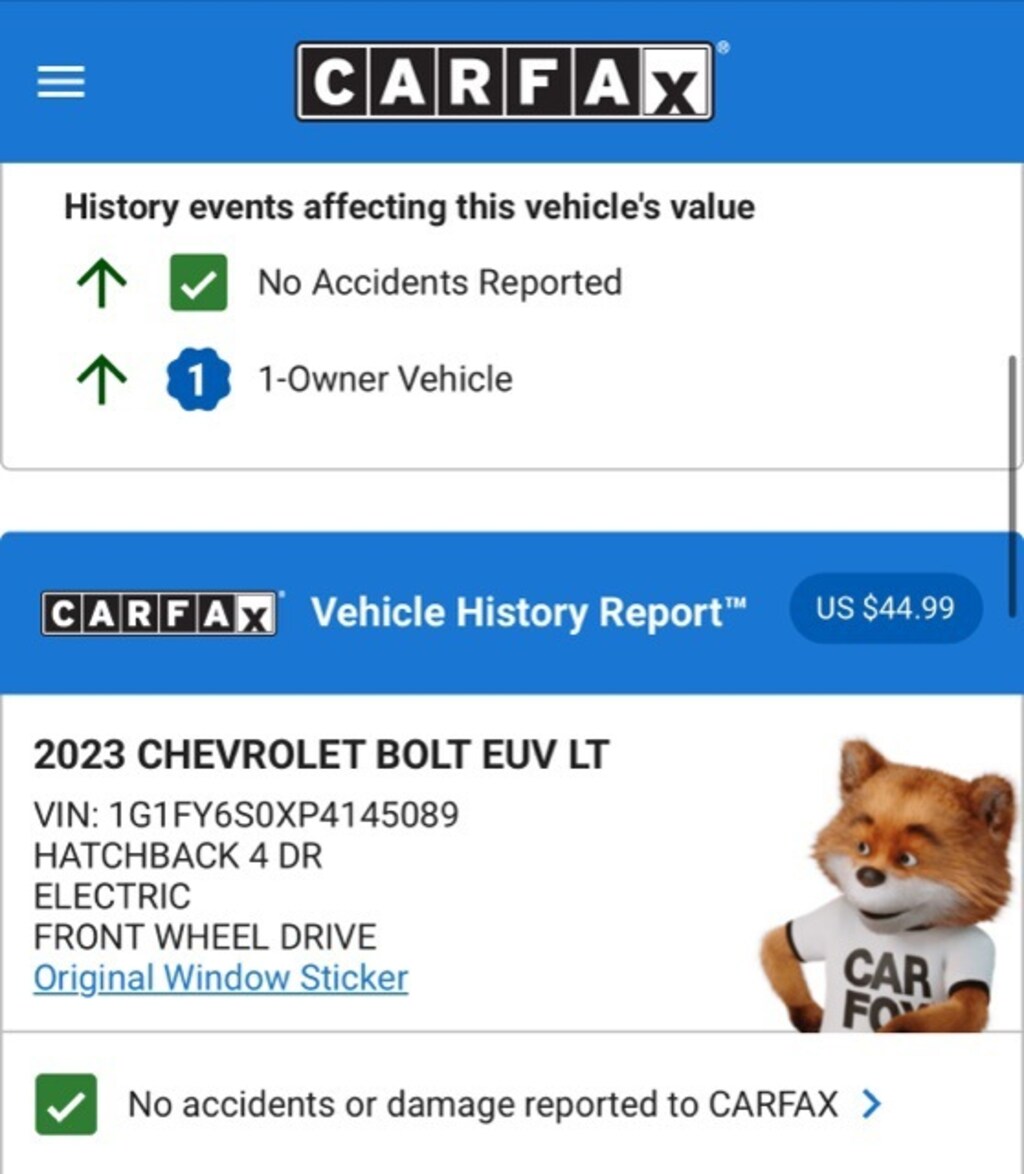The width and height of the screenshot is (1024, 1174).
Task: Click the blue 1-Owner badge icon
Action: point(198,380)
